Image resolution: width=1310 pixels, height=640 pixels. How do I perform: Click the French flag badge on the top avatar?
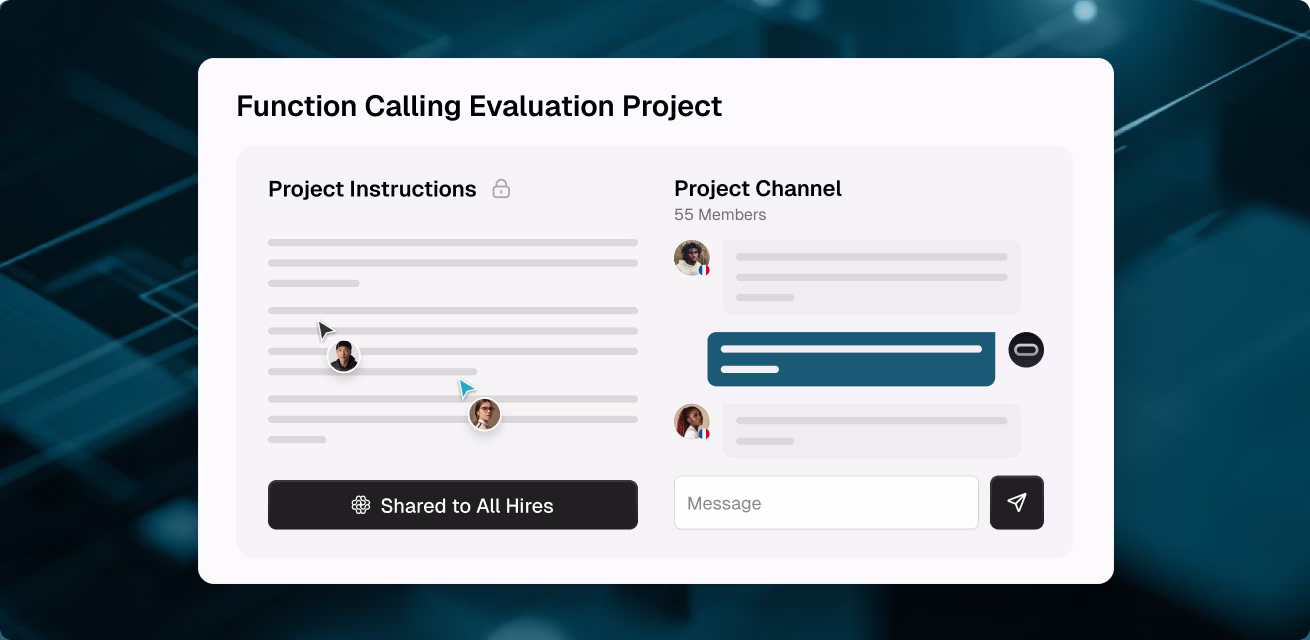click(707, 269)
